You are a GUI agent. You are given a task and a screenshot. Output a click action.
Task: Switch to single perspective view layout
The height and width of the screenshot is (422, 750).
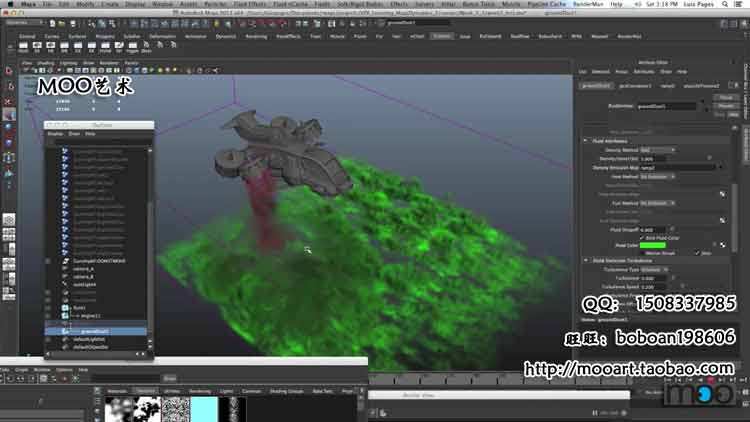(x=9, y=220)
